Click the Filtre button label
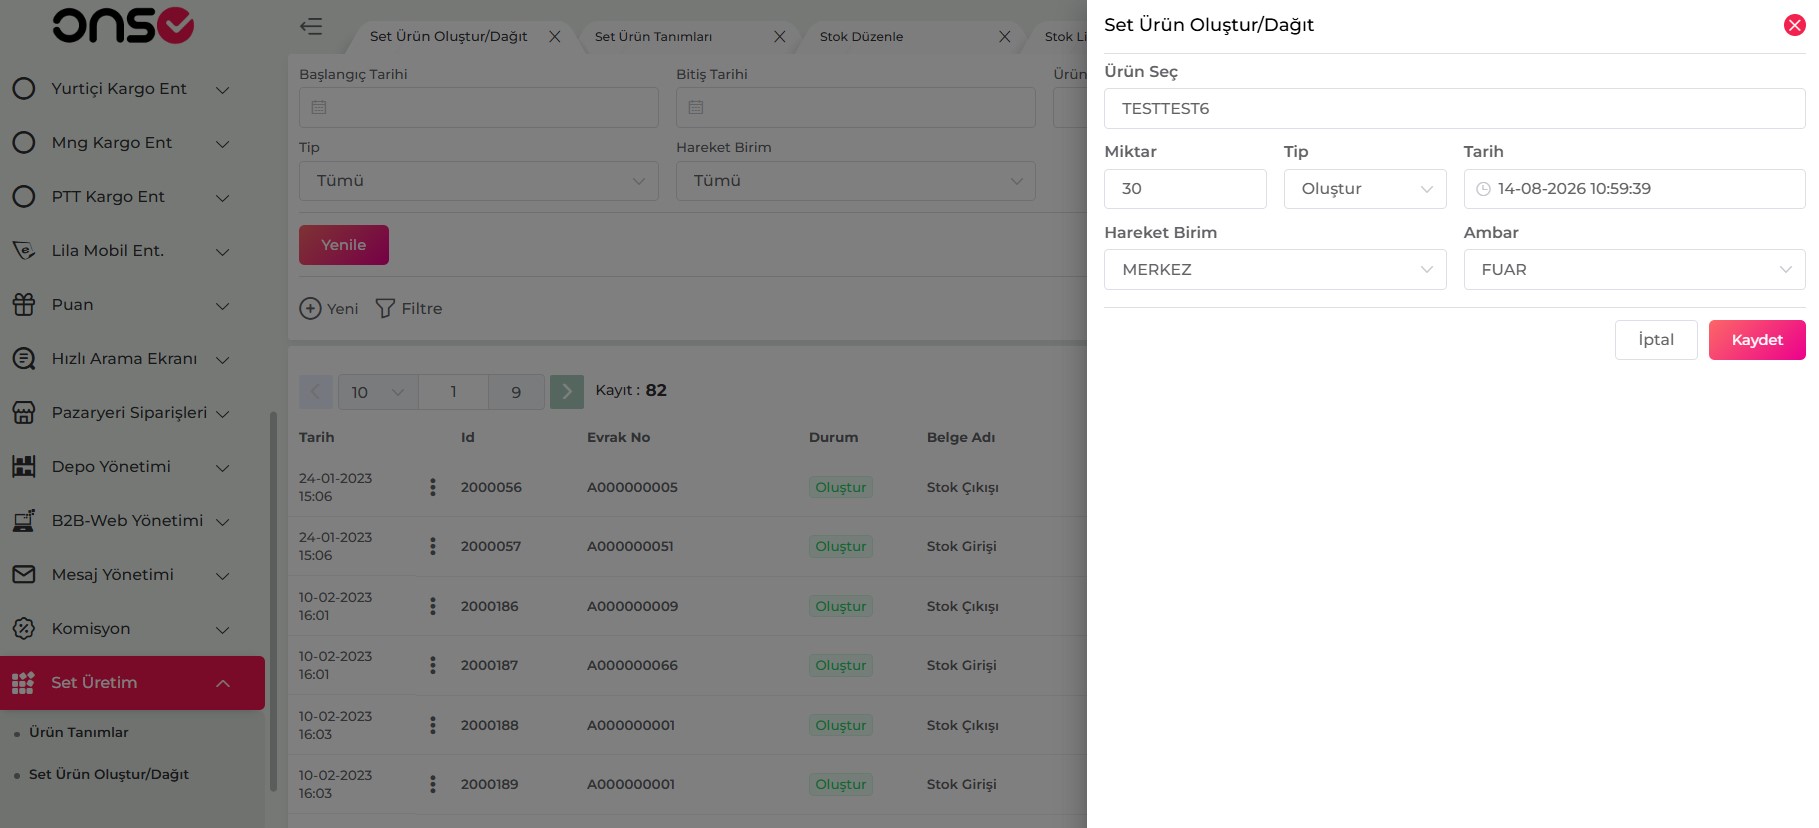This screenshot has width=1819, height=828. pos(422,309)
